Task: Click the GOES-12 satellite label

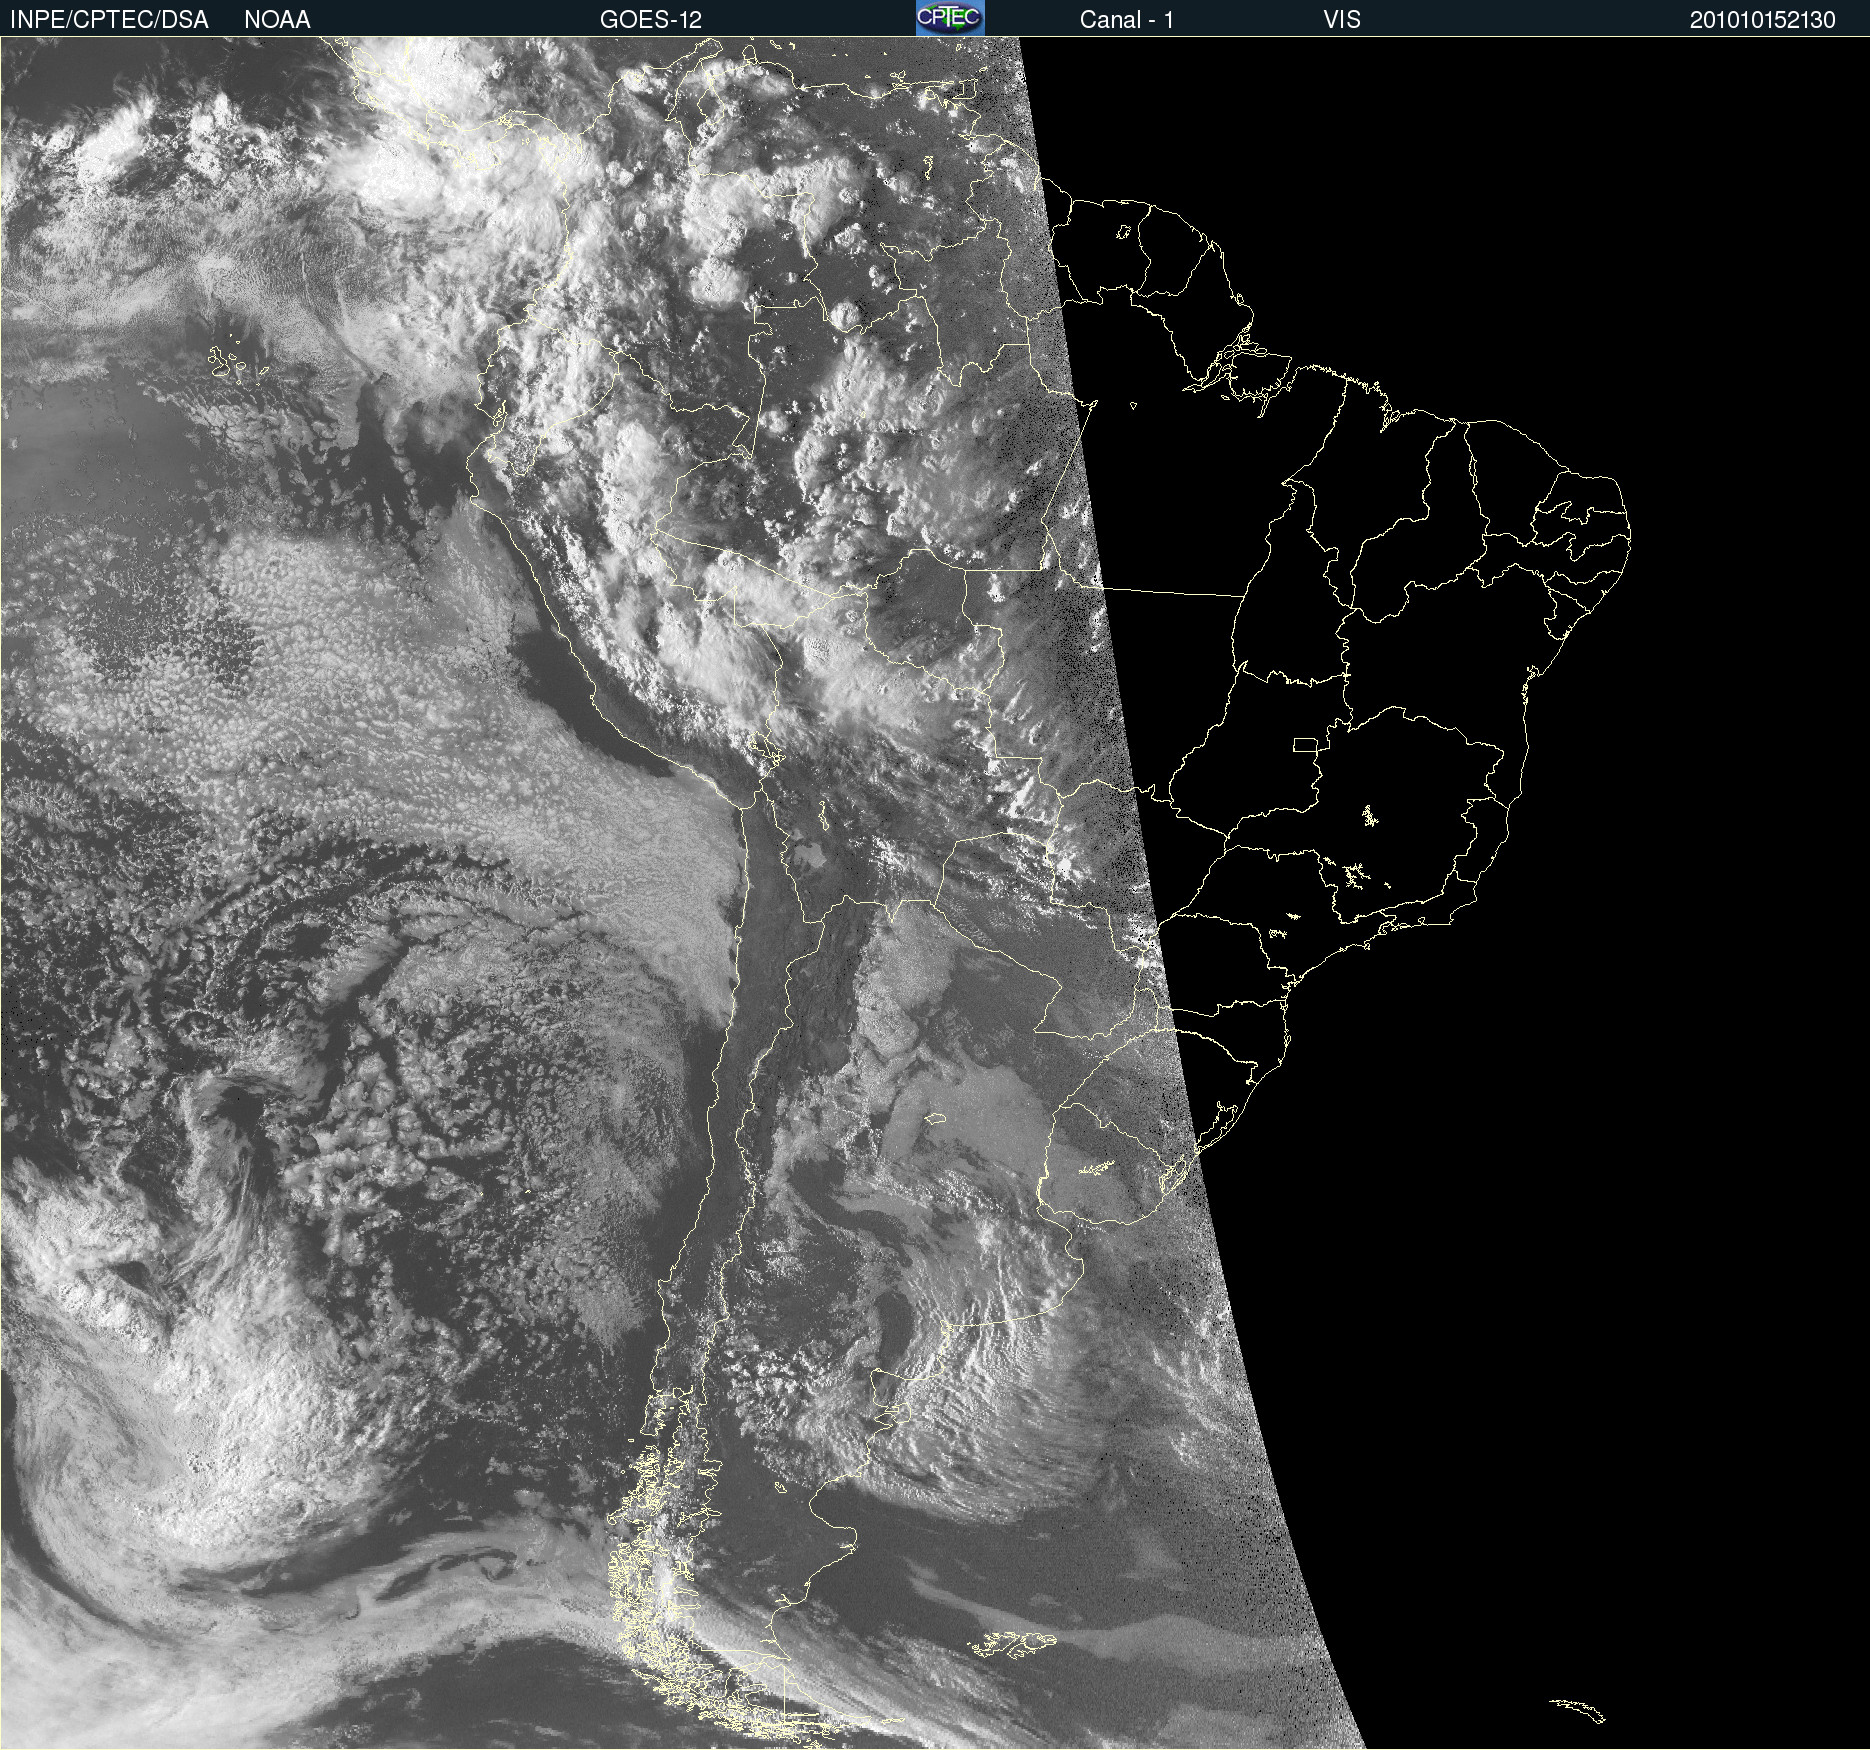Action: [x=651, y=20]
